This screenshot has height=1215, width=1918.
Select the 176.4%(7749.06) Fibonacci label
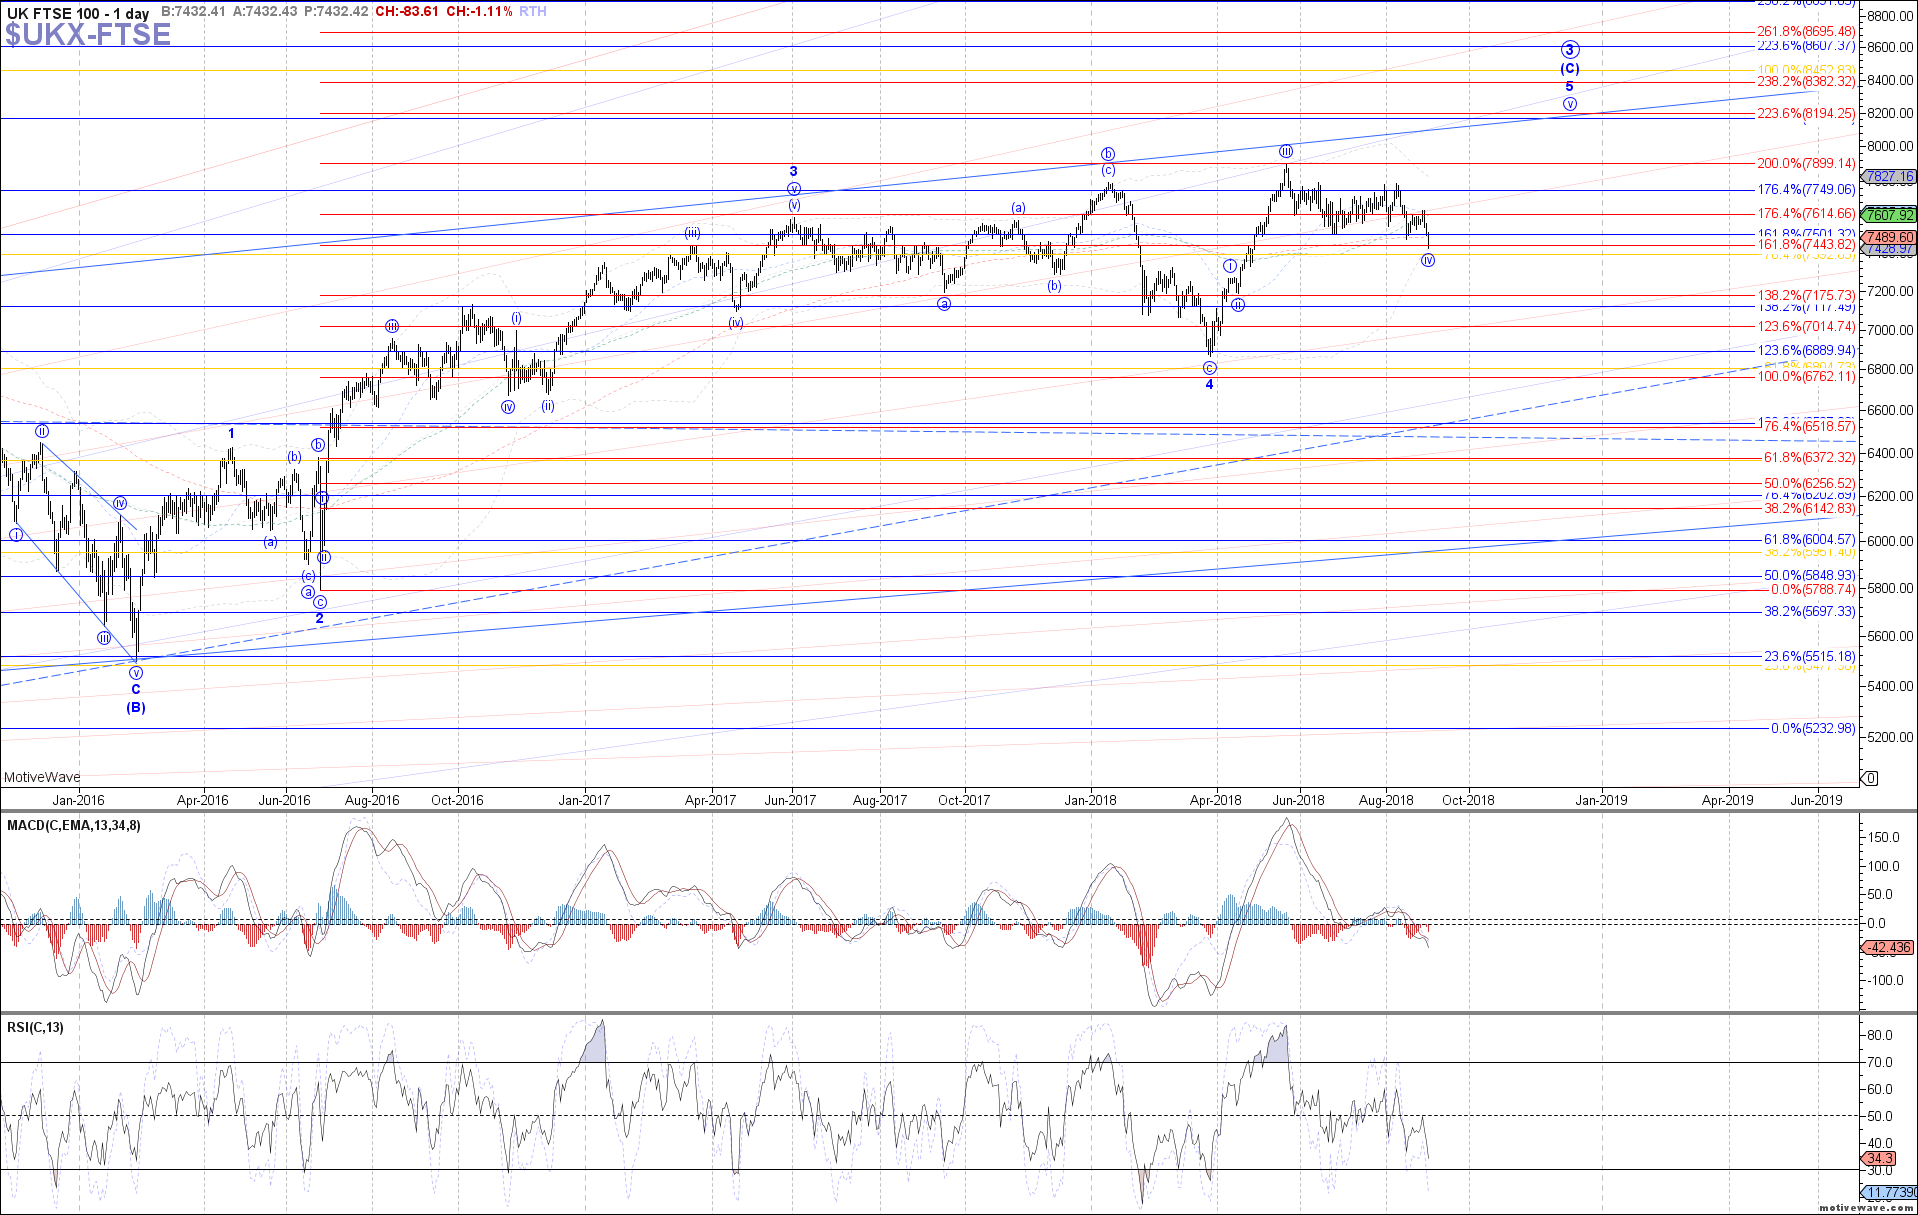coord(1806,189)
